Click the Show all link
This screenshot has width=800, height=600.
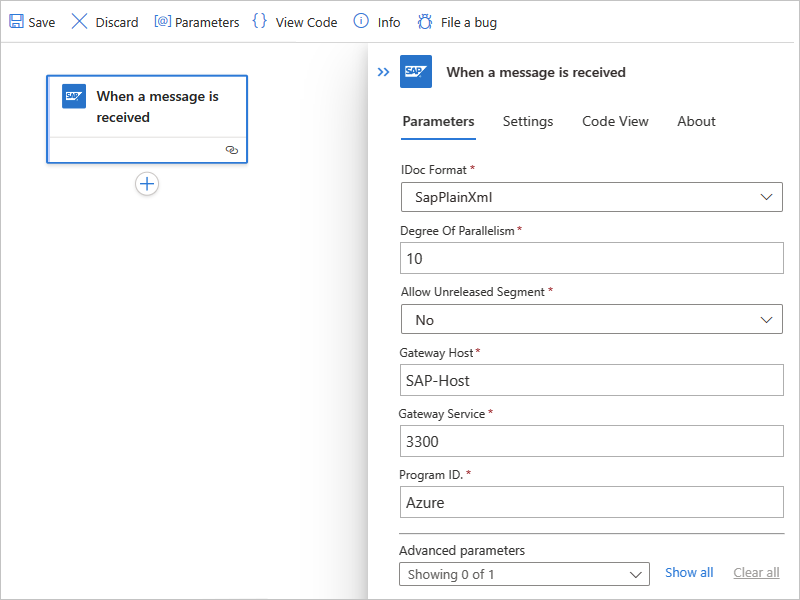coord(689,573)
